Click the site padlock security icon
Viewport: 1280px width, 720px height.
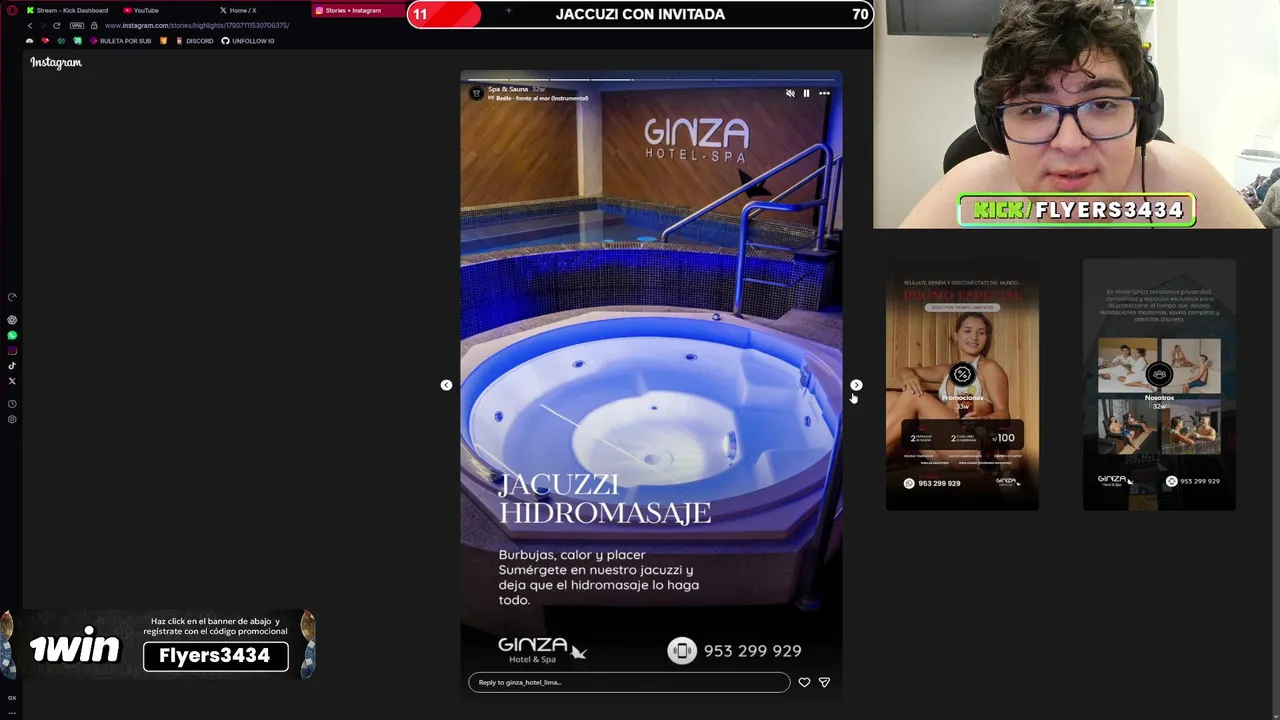(94, 25)
